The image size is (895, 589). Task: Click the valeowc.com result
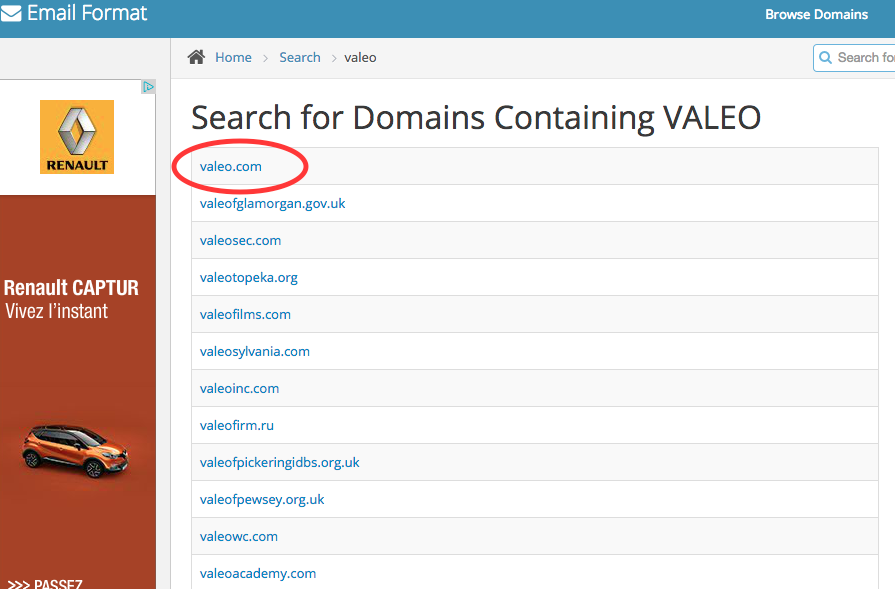tap(239, 536)
